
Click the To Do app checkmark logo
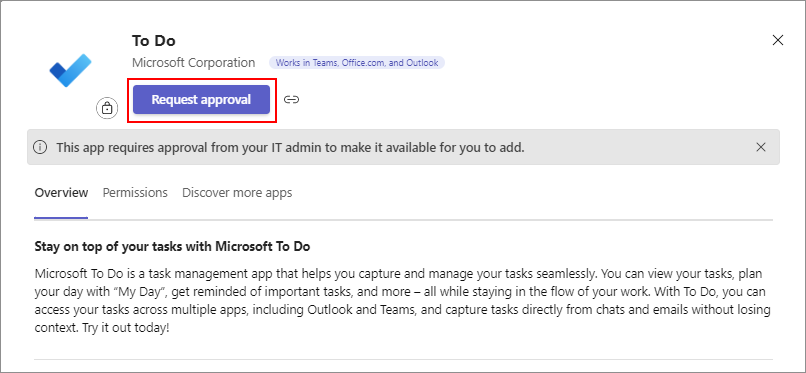point(70,70)
